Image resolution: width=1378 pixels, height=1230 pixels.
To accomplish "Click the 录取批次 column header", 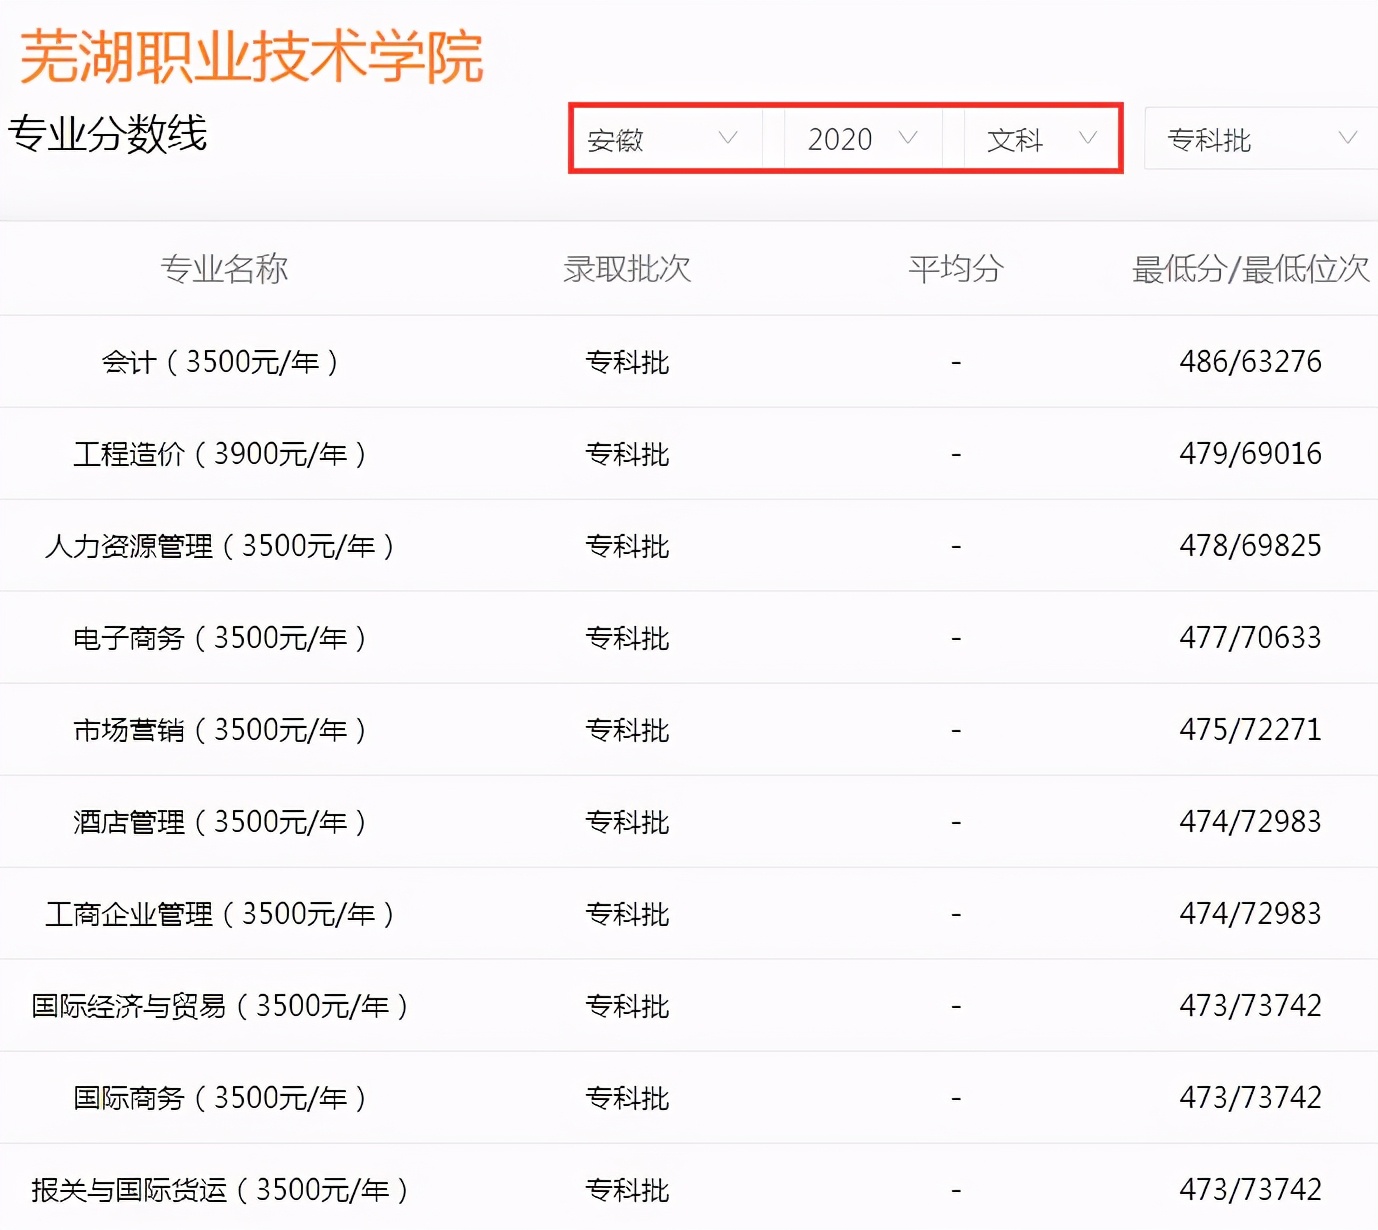I will click(627, 268).
